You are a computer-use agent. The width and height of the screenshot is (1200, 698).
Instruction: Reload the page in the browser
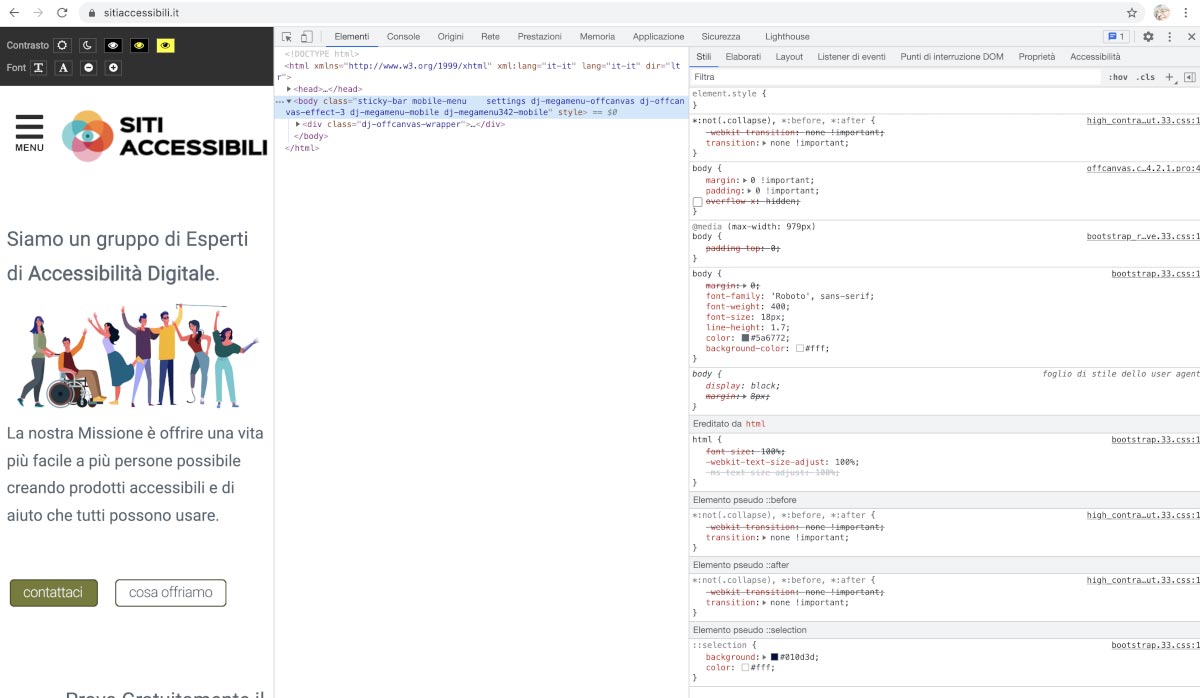[62, 13]
